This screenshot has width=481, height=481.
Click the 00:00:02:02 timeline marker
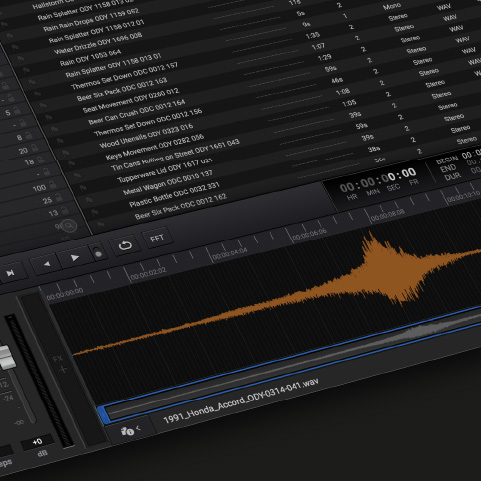coord(148,274)
